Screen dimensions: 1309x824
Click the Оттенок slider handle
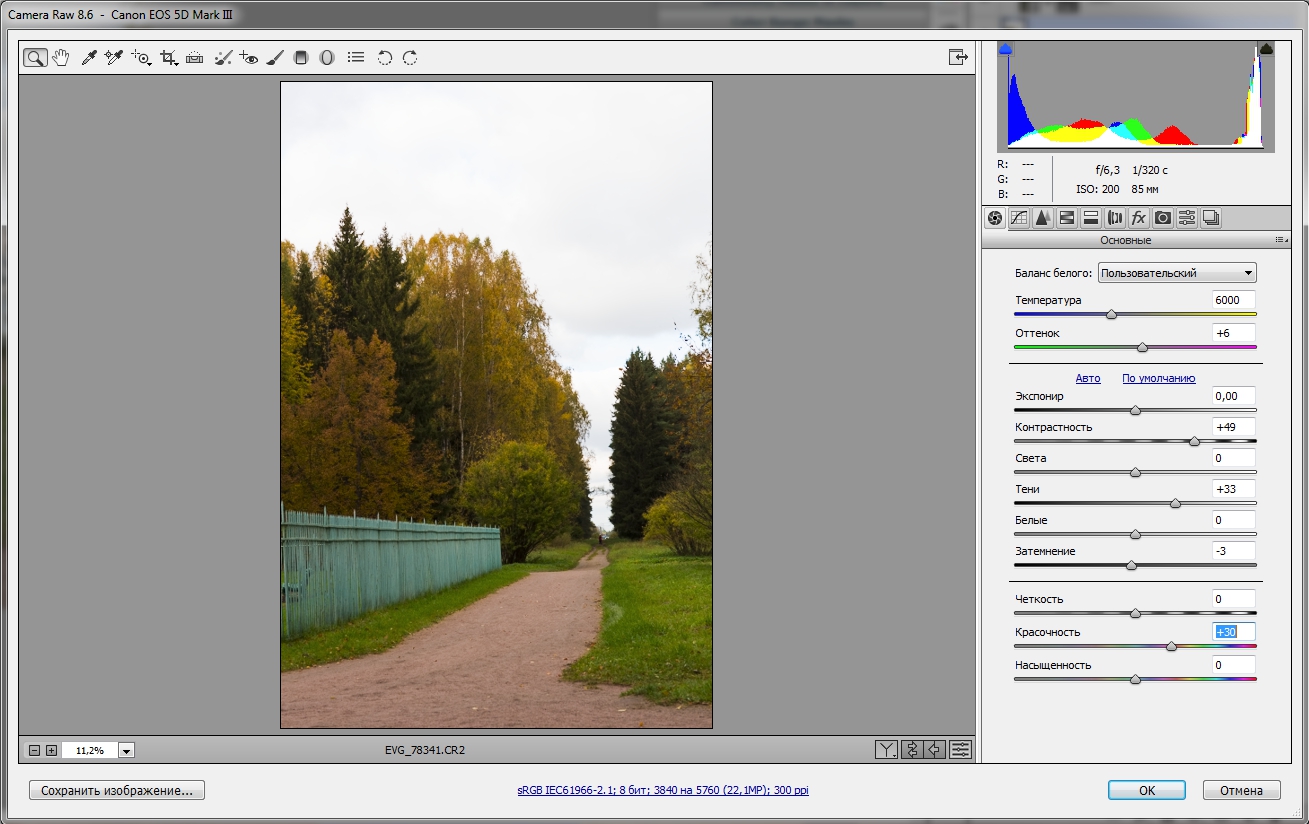point(1142,347)
